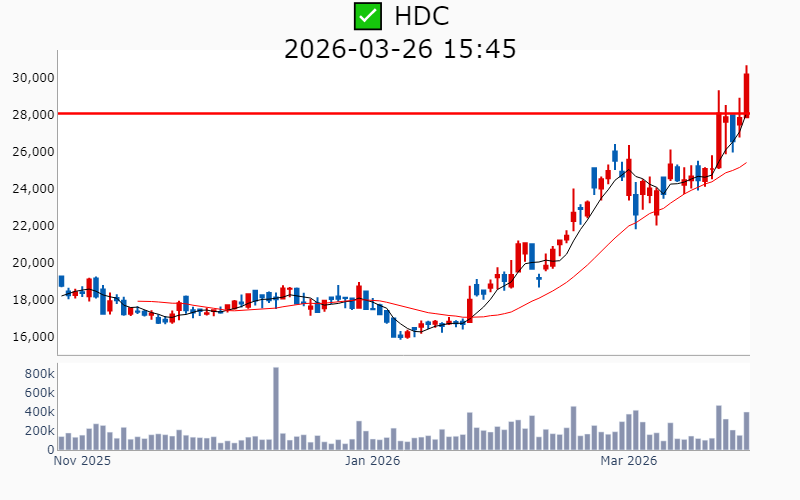Click the green checkmark icon beside HDC
This screenshot has width=800, height=500.
tap(368, 16)
